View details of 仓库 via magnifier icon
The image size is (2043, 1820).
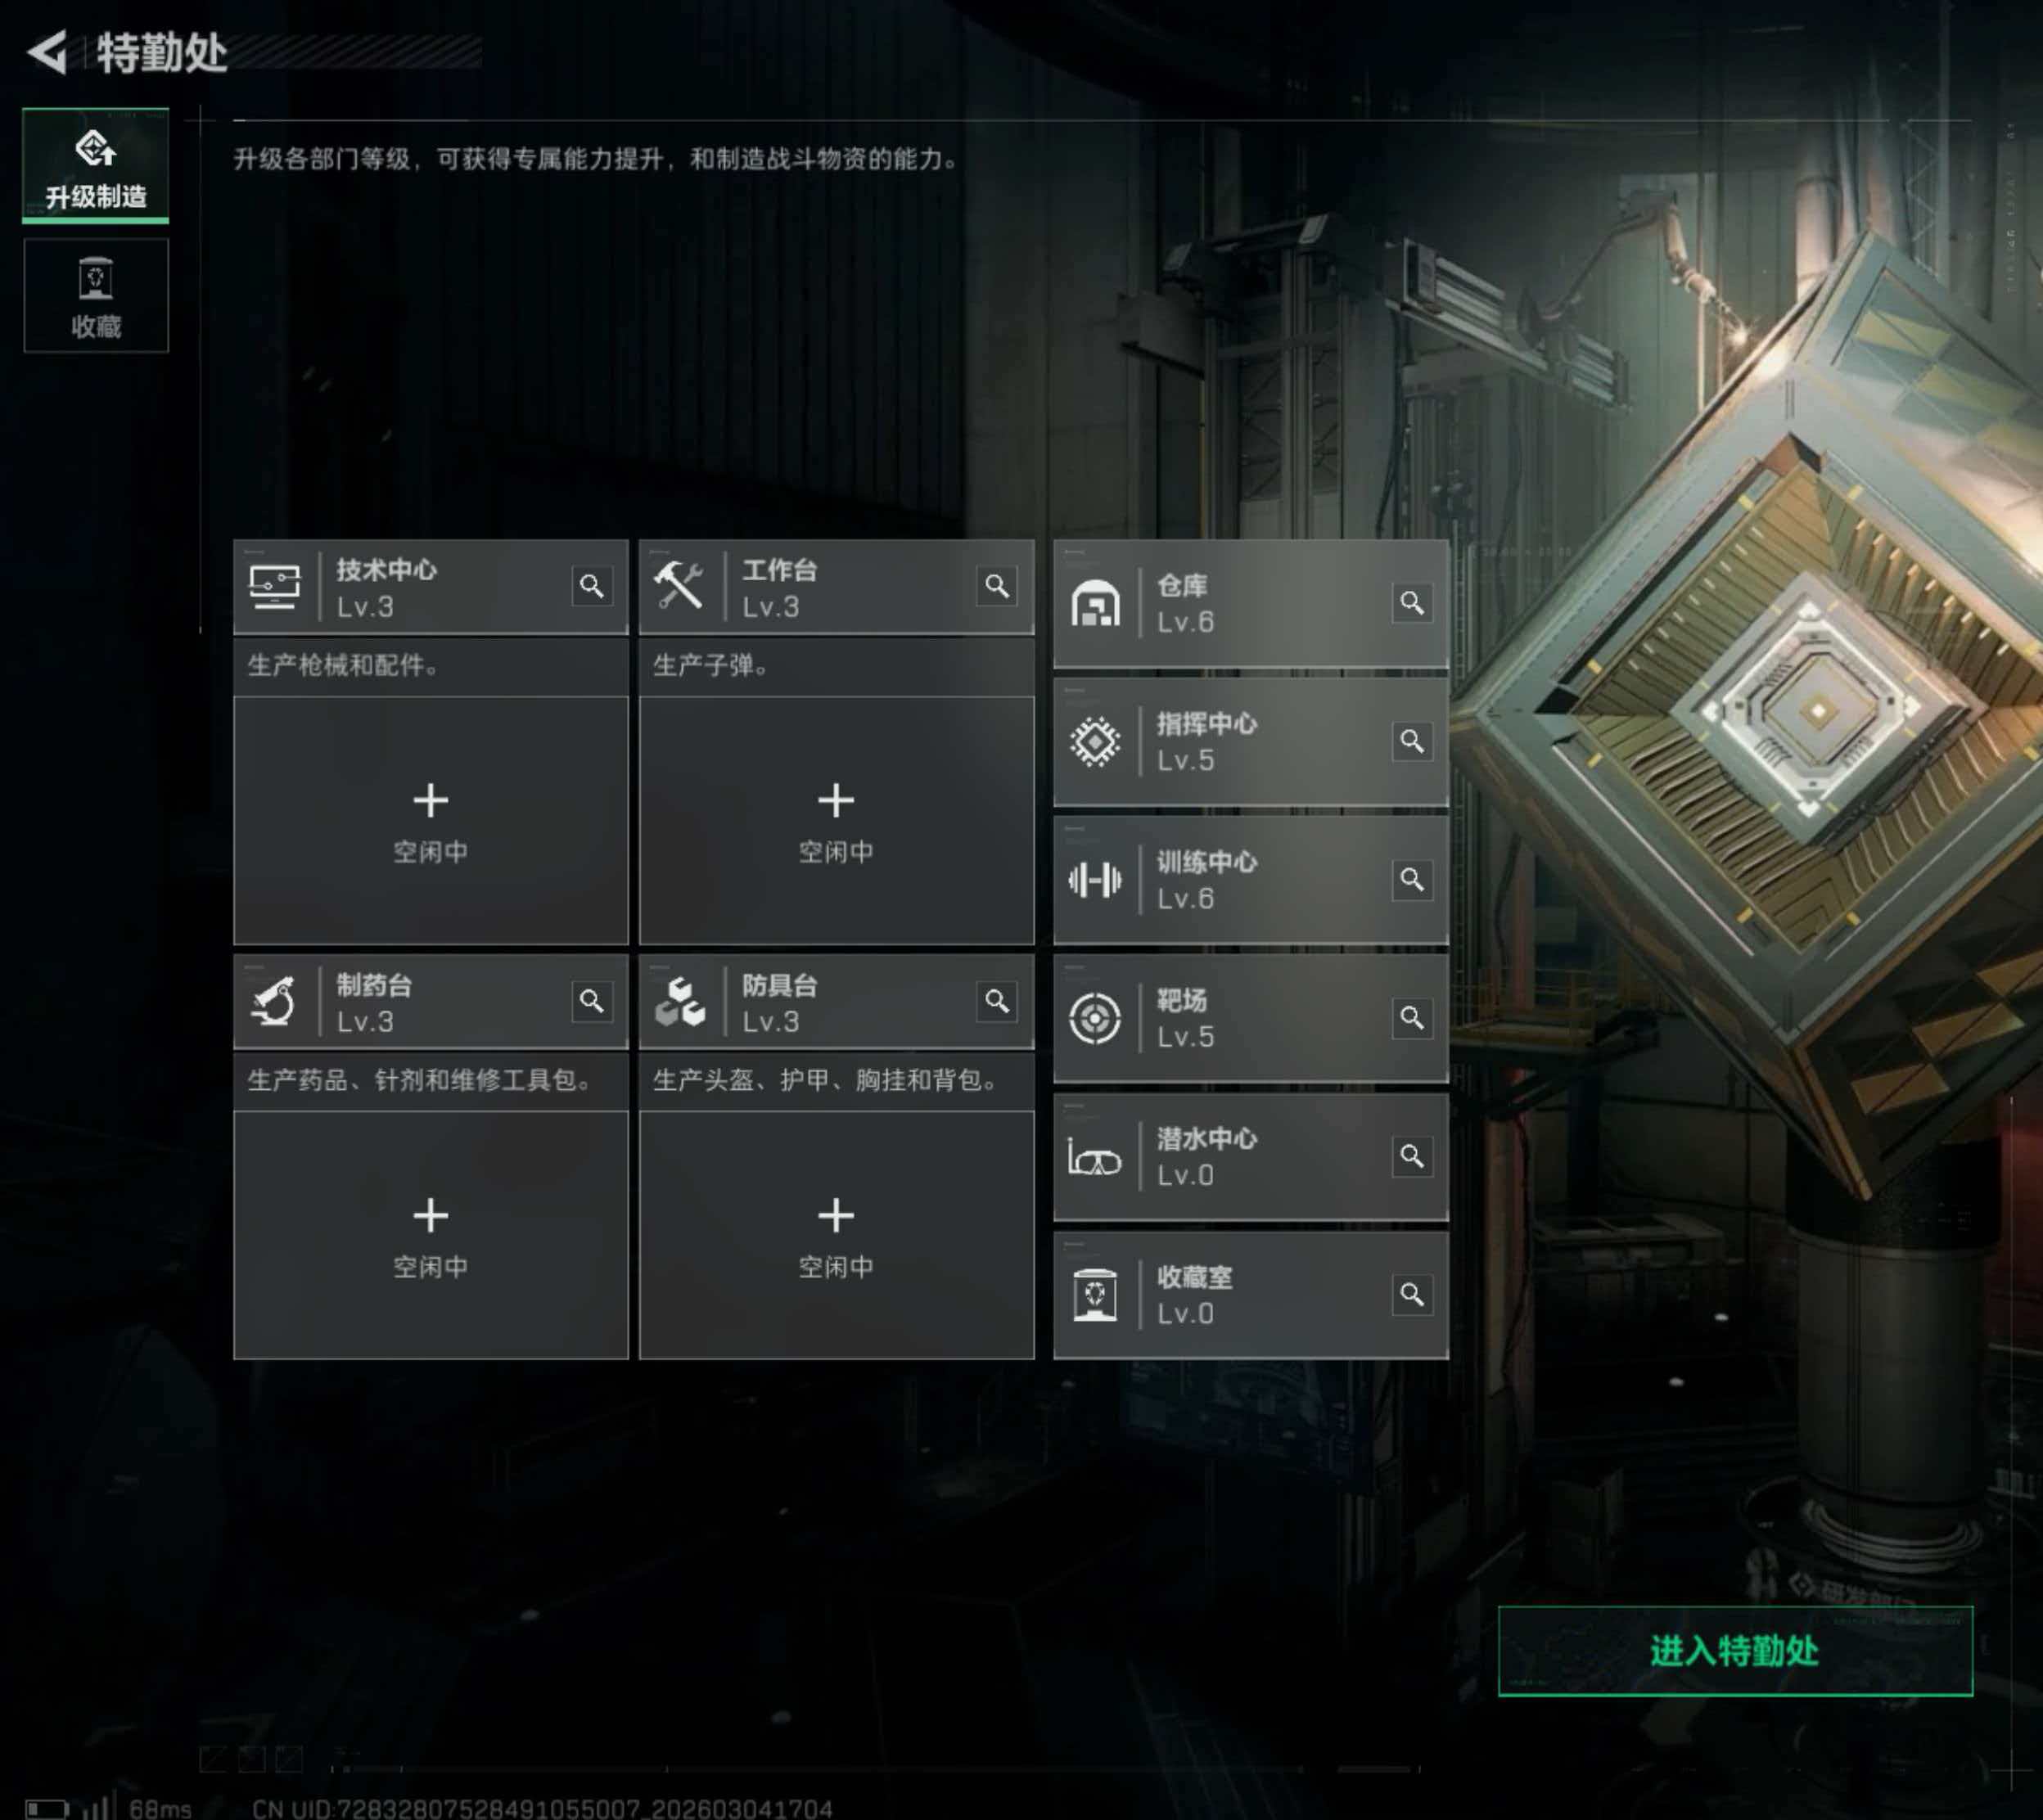pos(1411,602)
